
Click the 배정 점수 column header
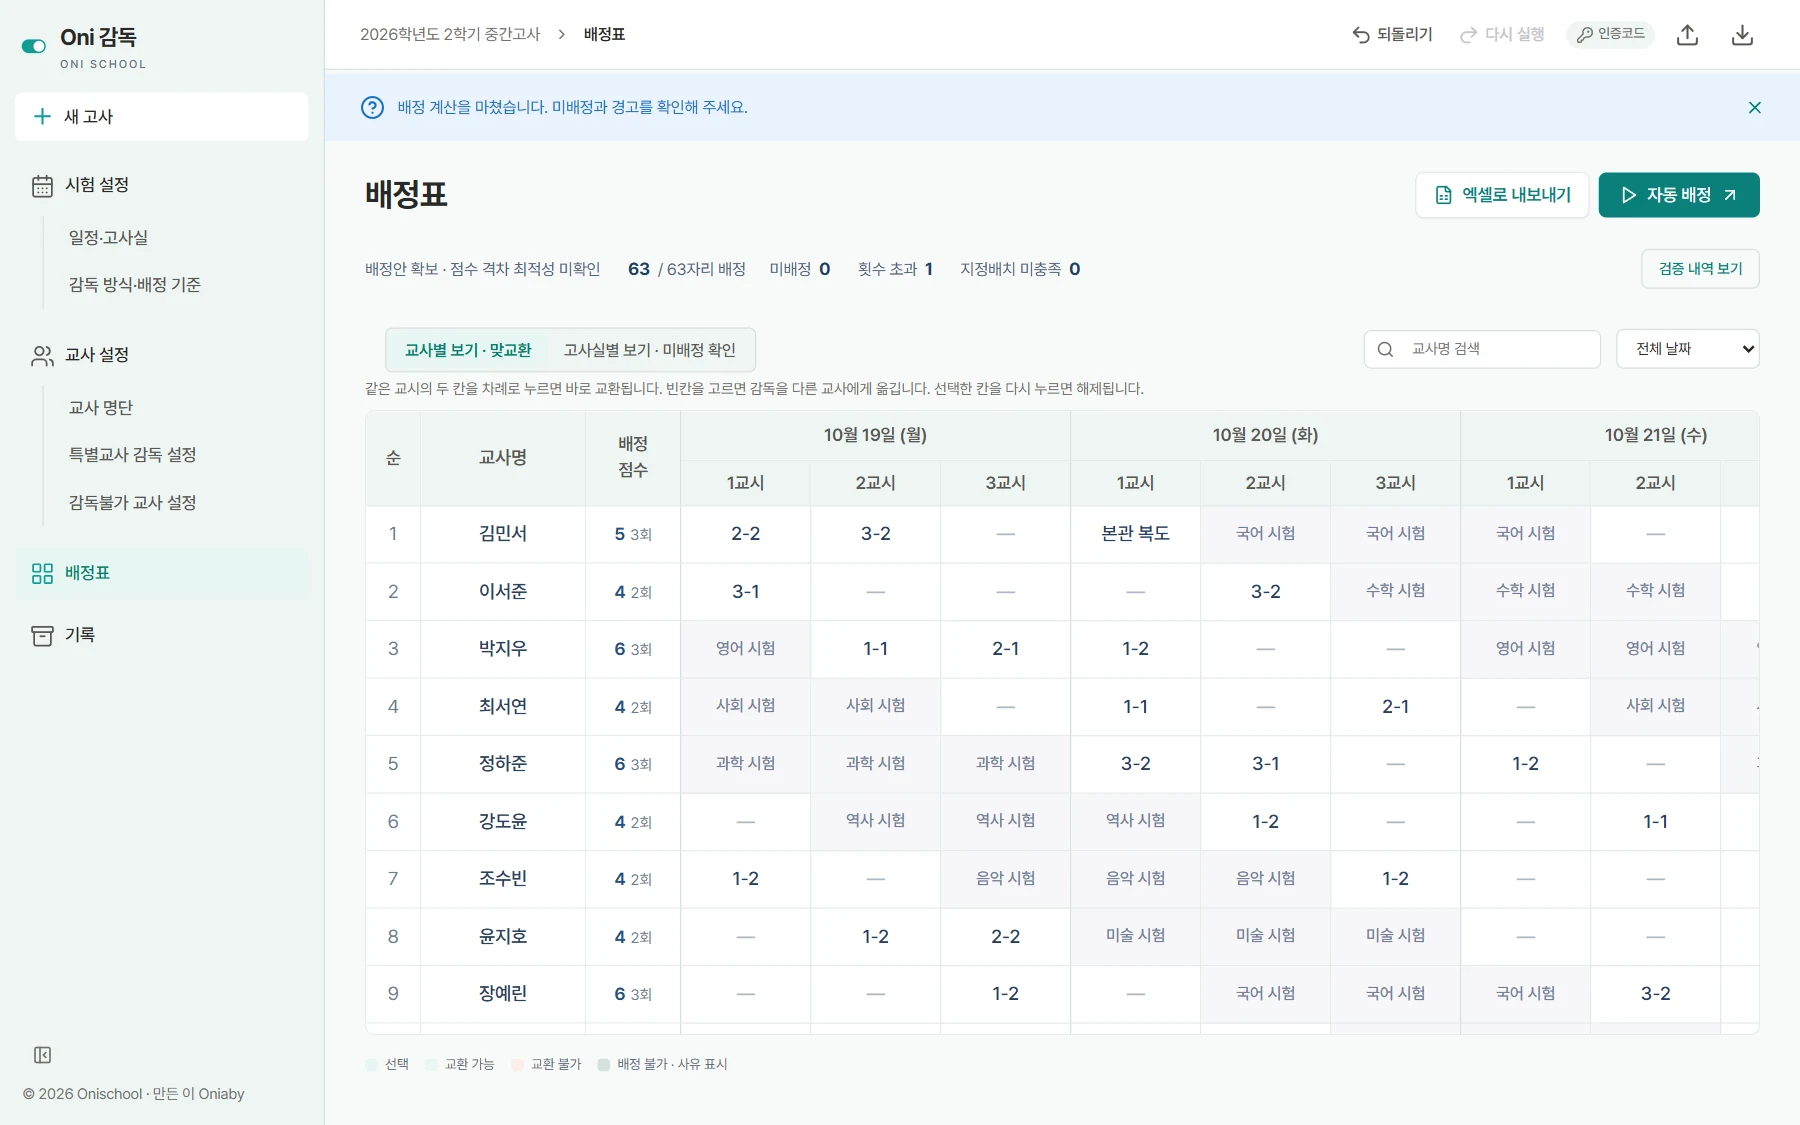633,457
